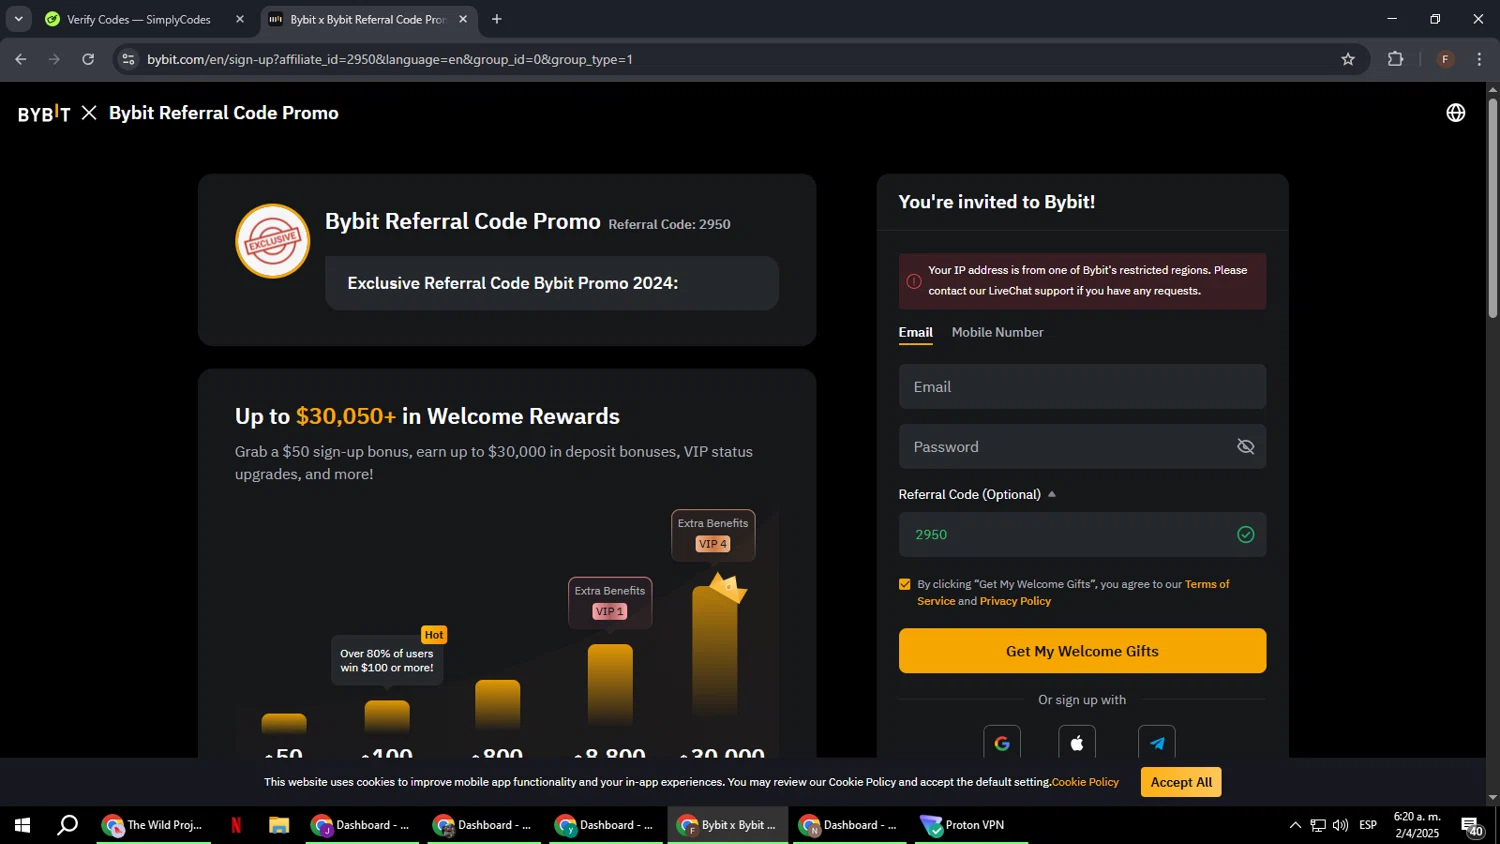Image resolution: width=1500 pixels, height=844 pixels.
Task: Toggle password visibility eye icon
Action: [1245, 447]
